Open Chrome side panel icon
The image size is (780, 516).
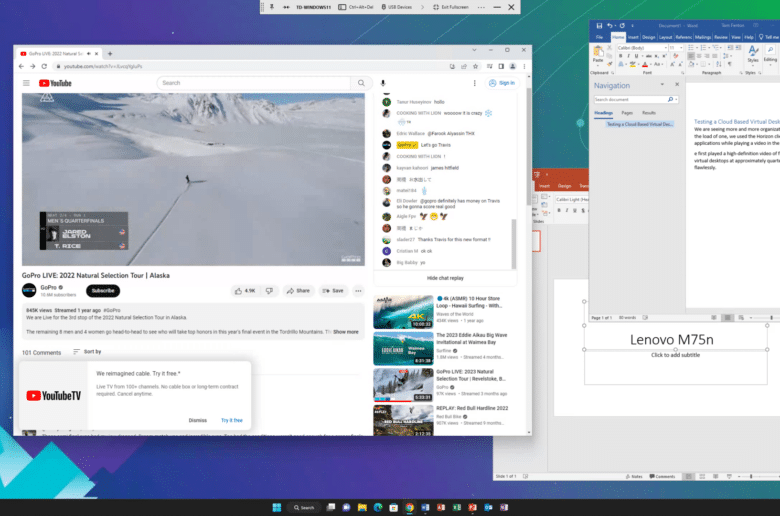tap(501, 66)
